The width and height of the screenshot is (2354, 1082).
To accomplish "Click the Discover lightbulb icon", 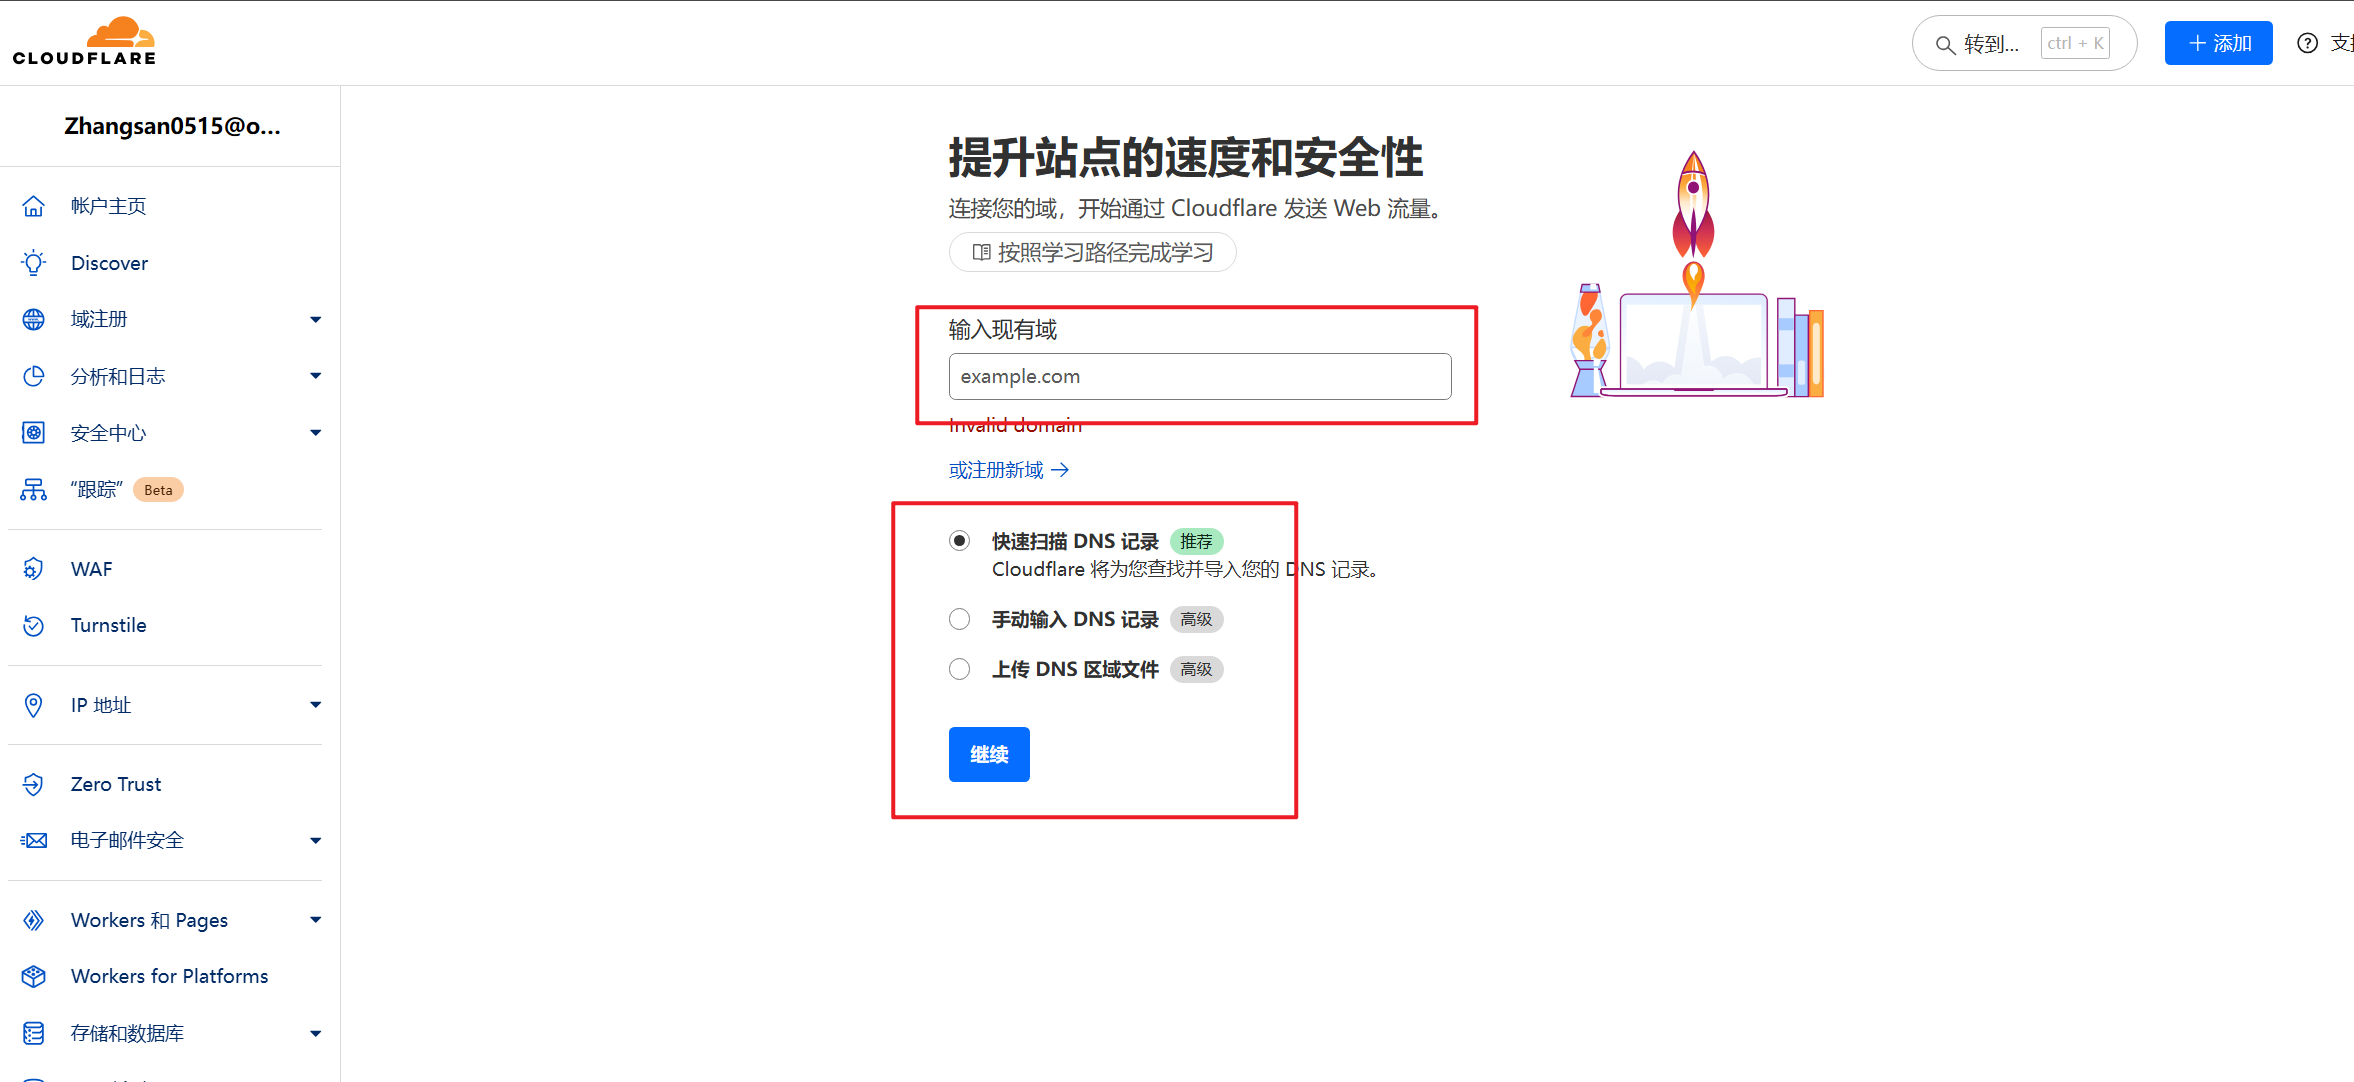I will [34, 263].
